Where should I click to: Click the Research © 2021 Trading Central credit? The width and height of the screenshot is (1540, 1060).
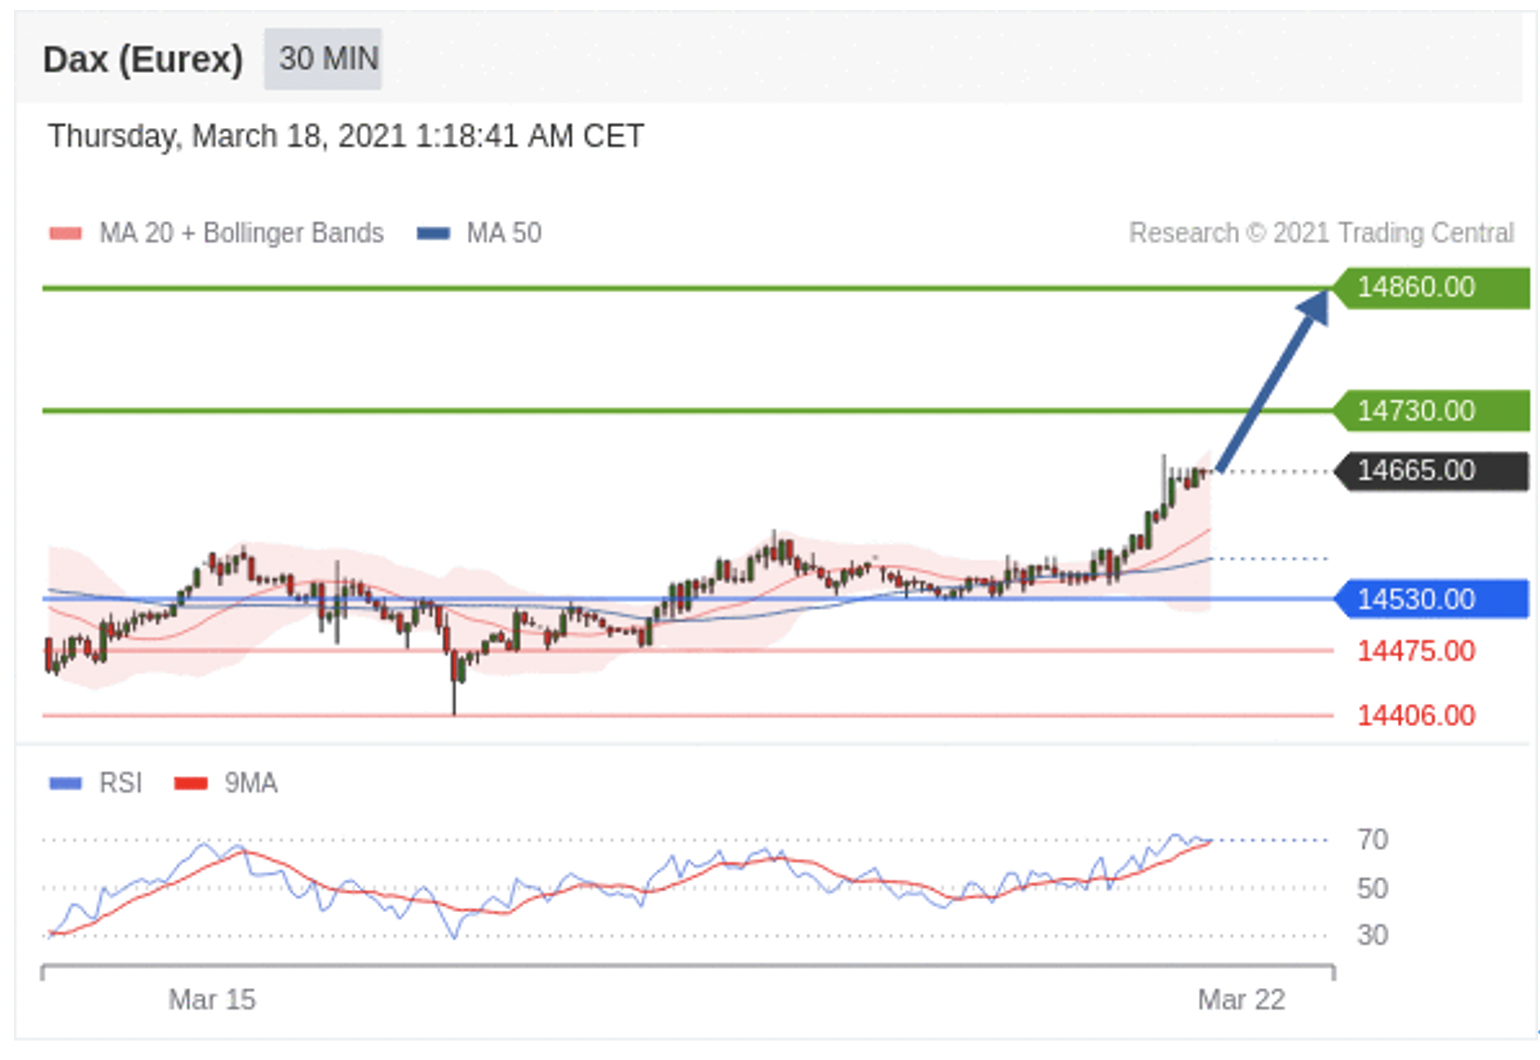click(x=1321, y=233)
